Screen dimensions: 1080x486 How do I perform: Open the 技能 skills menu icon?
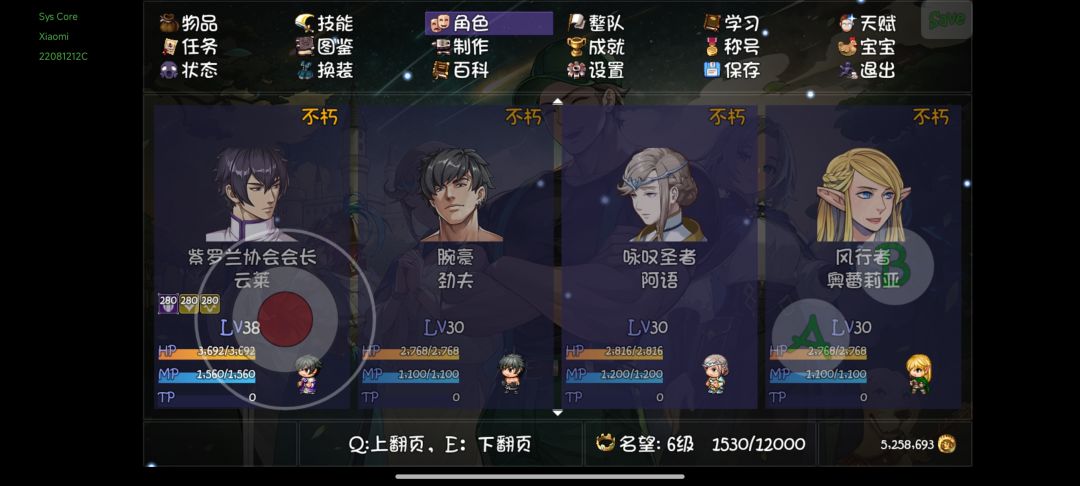click(305, 23)
